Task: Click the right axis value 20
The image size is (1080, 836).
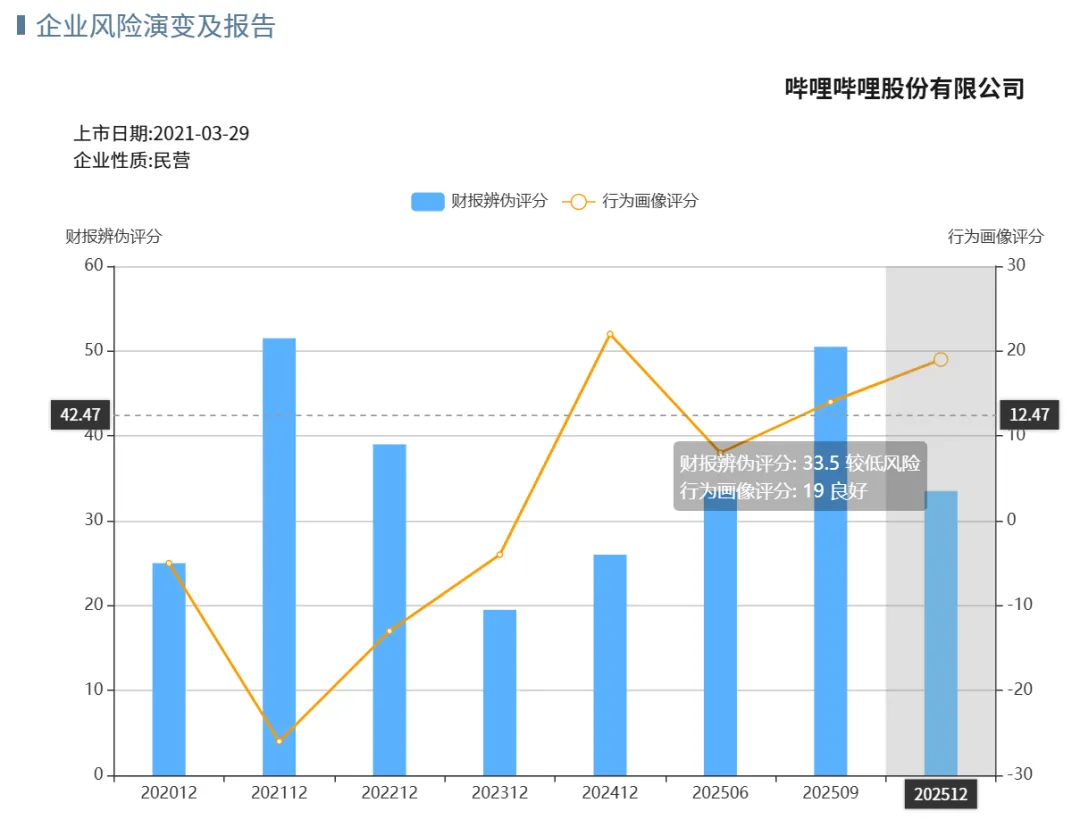Action: (1016, 350)
